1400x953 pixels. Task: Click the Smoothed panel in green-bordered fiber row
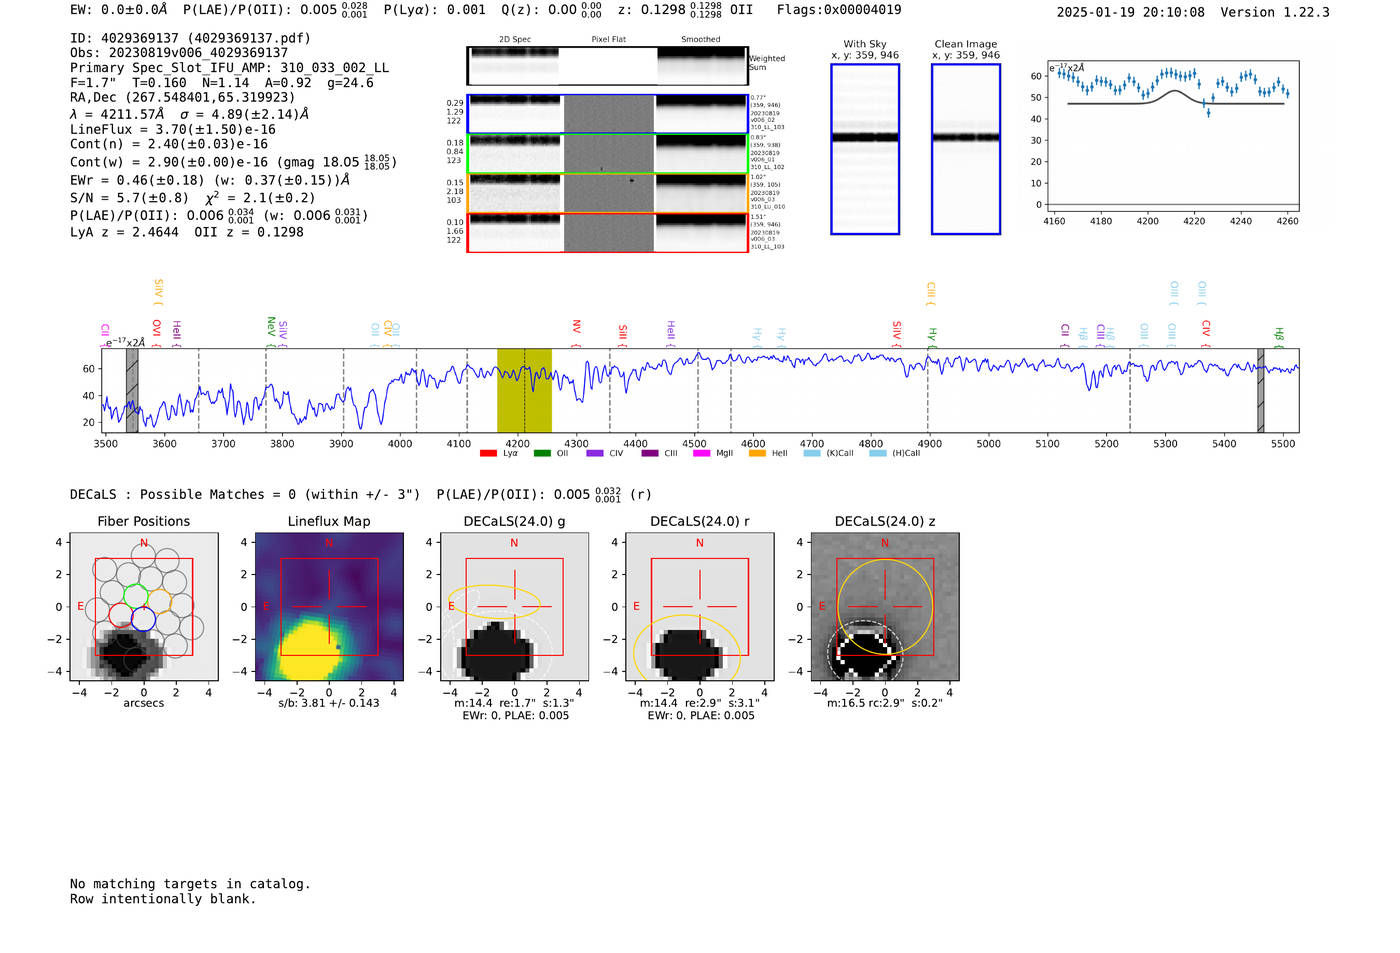(701, 154)
